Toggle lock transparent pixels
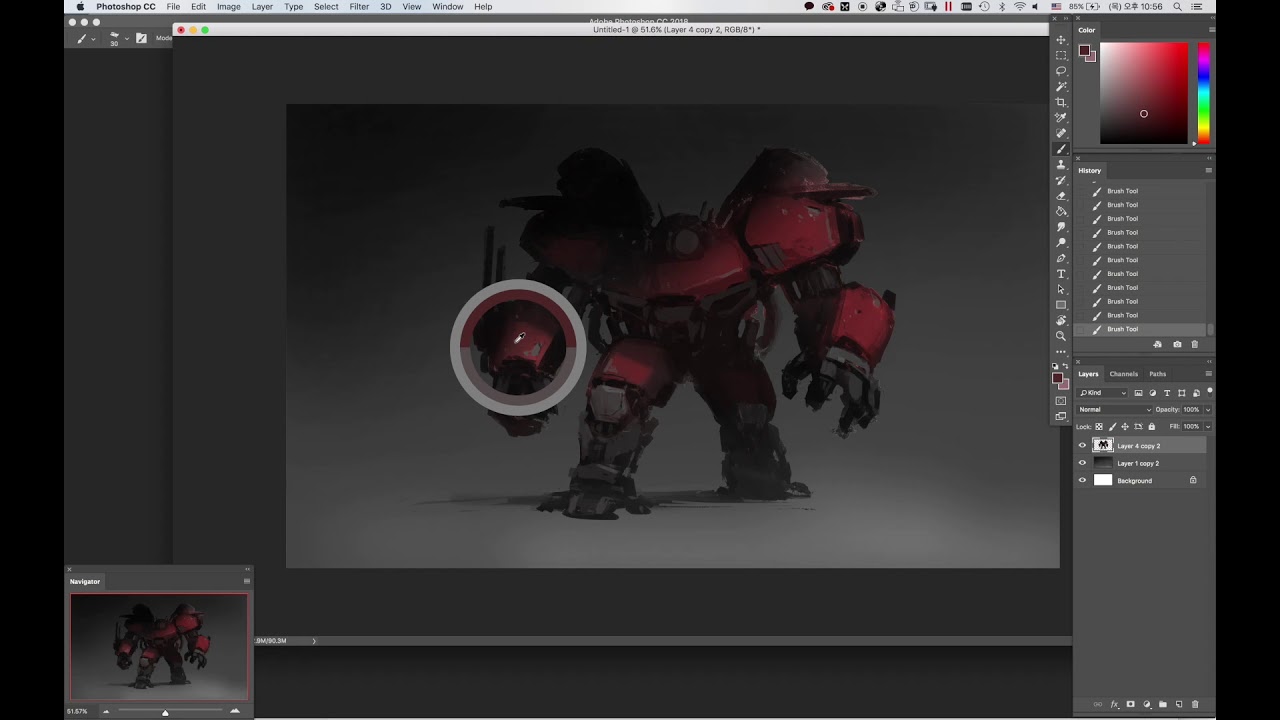This screenshot has height=720, width=1280. pyautogui.click(x=1099, y=426)
